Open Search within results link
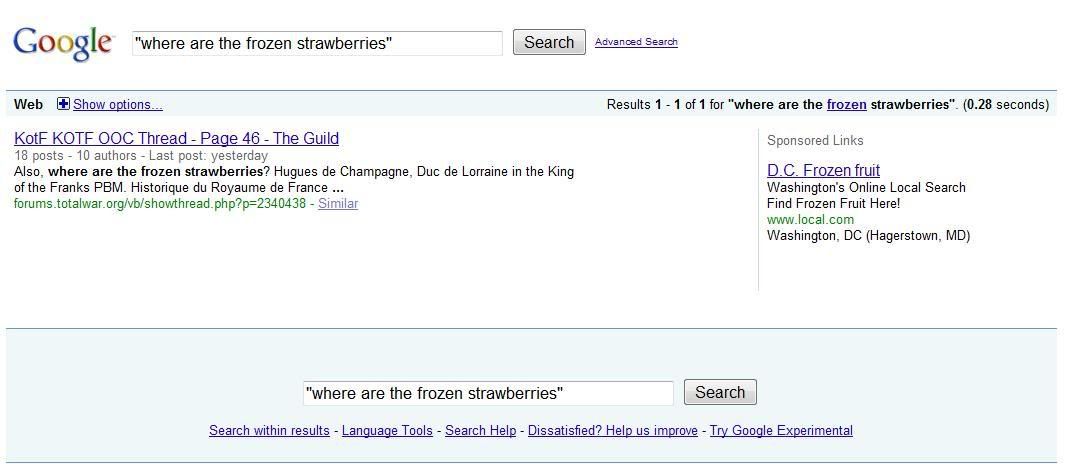The height and width of the screenshot is (464, 1070). coord(269,431)
